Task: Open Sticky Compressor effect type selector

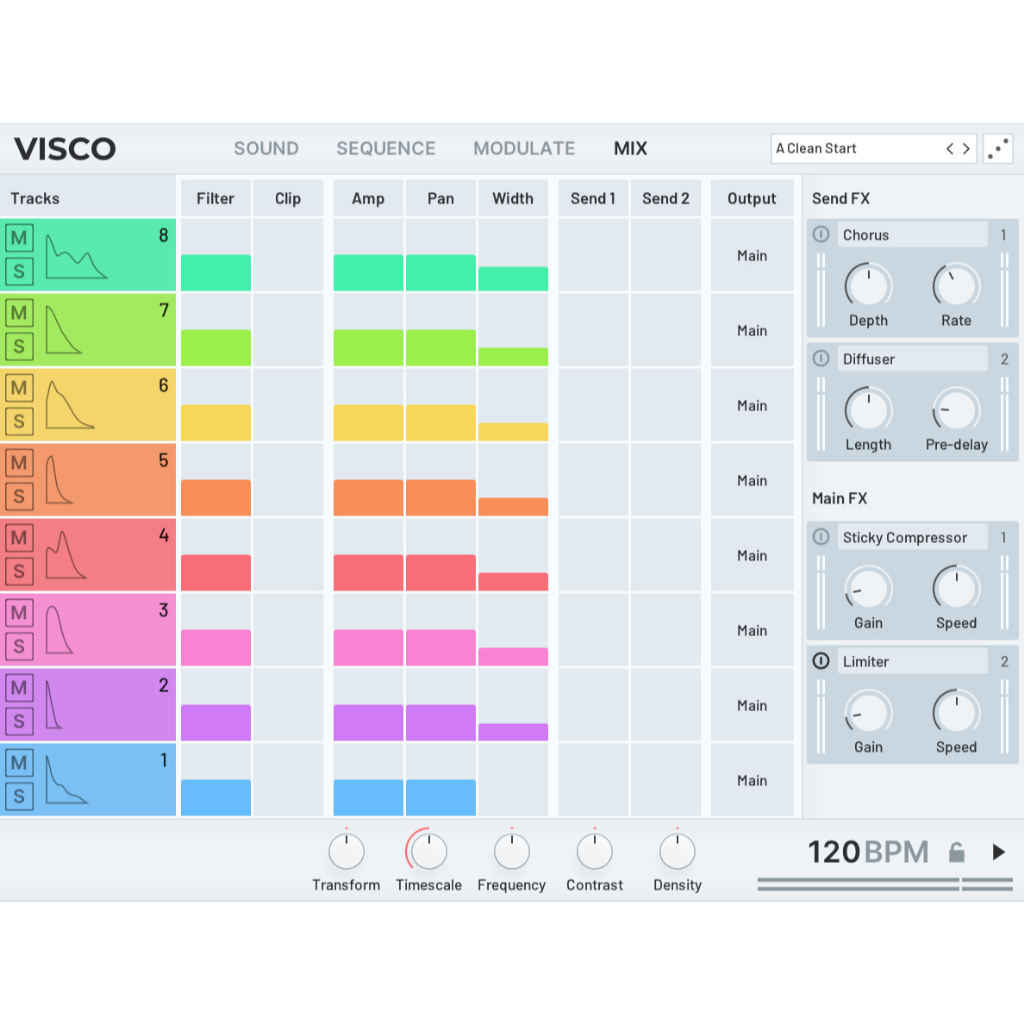Action: tap(912, 537)
